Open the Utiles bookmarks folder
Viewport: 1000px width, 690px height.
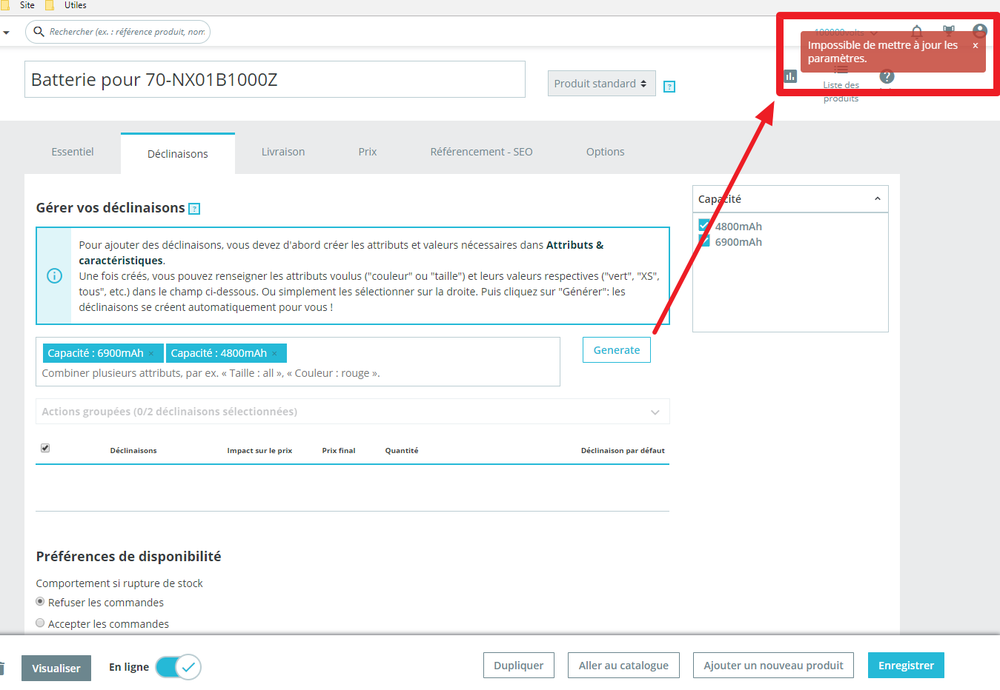click(x=66, y=5)
